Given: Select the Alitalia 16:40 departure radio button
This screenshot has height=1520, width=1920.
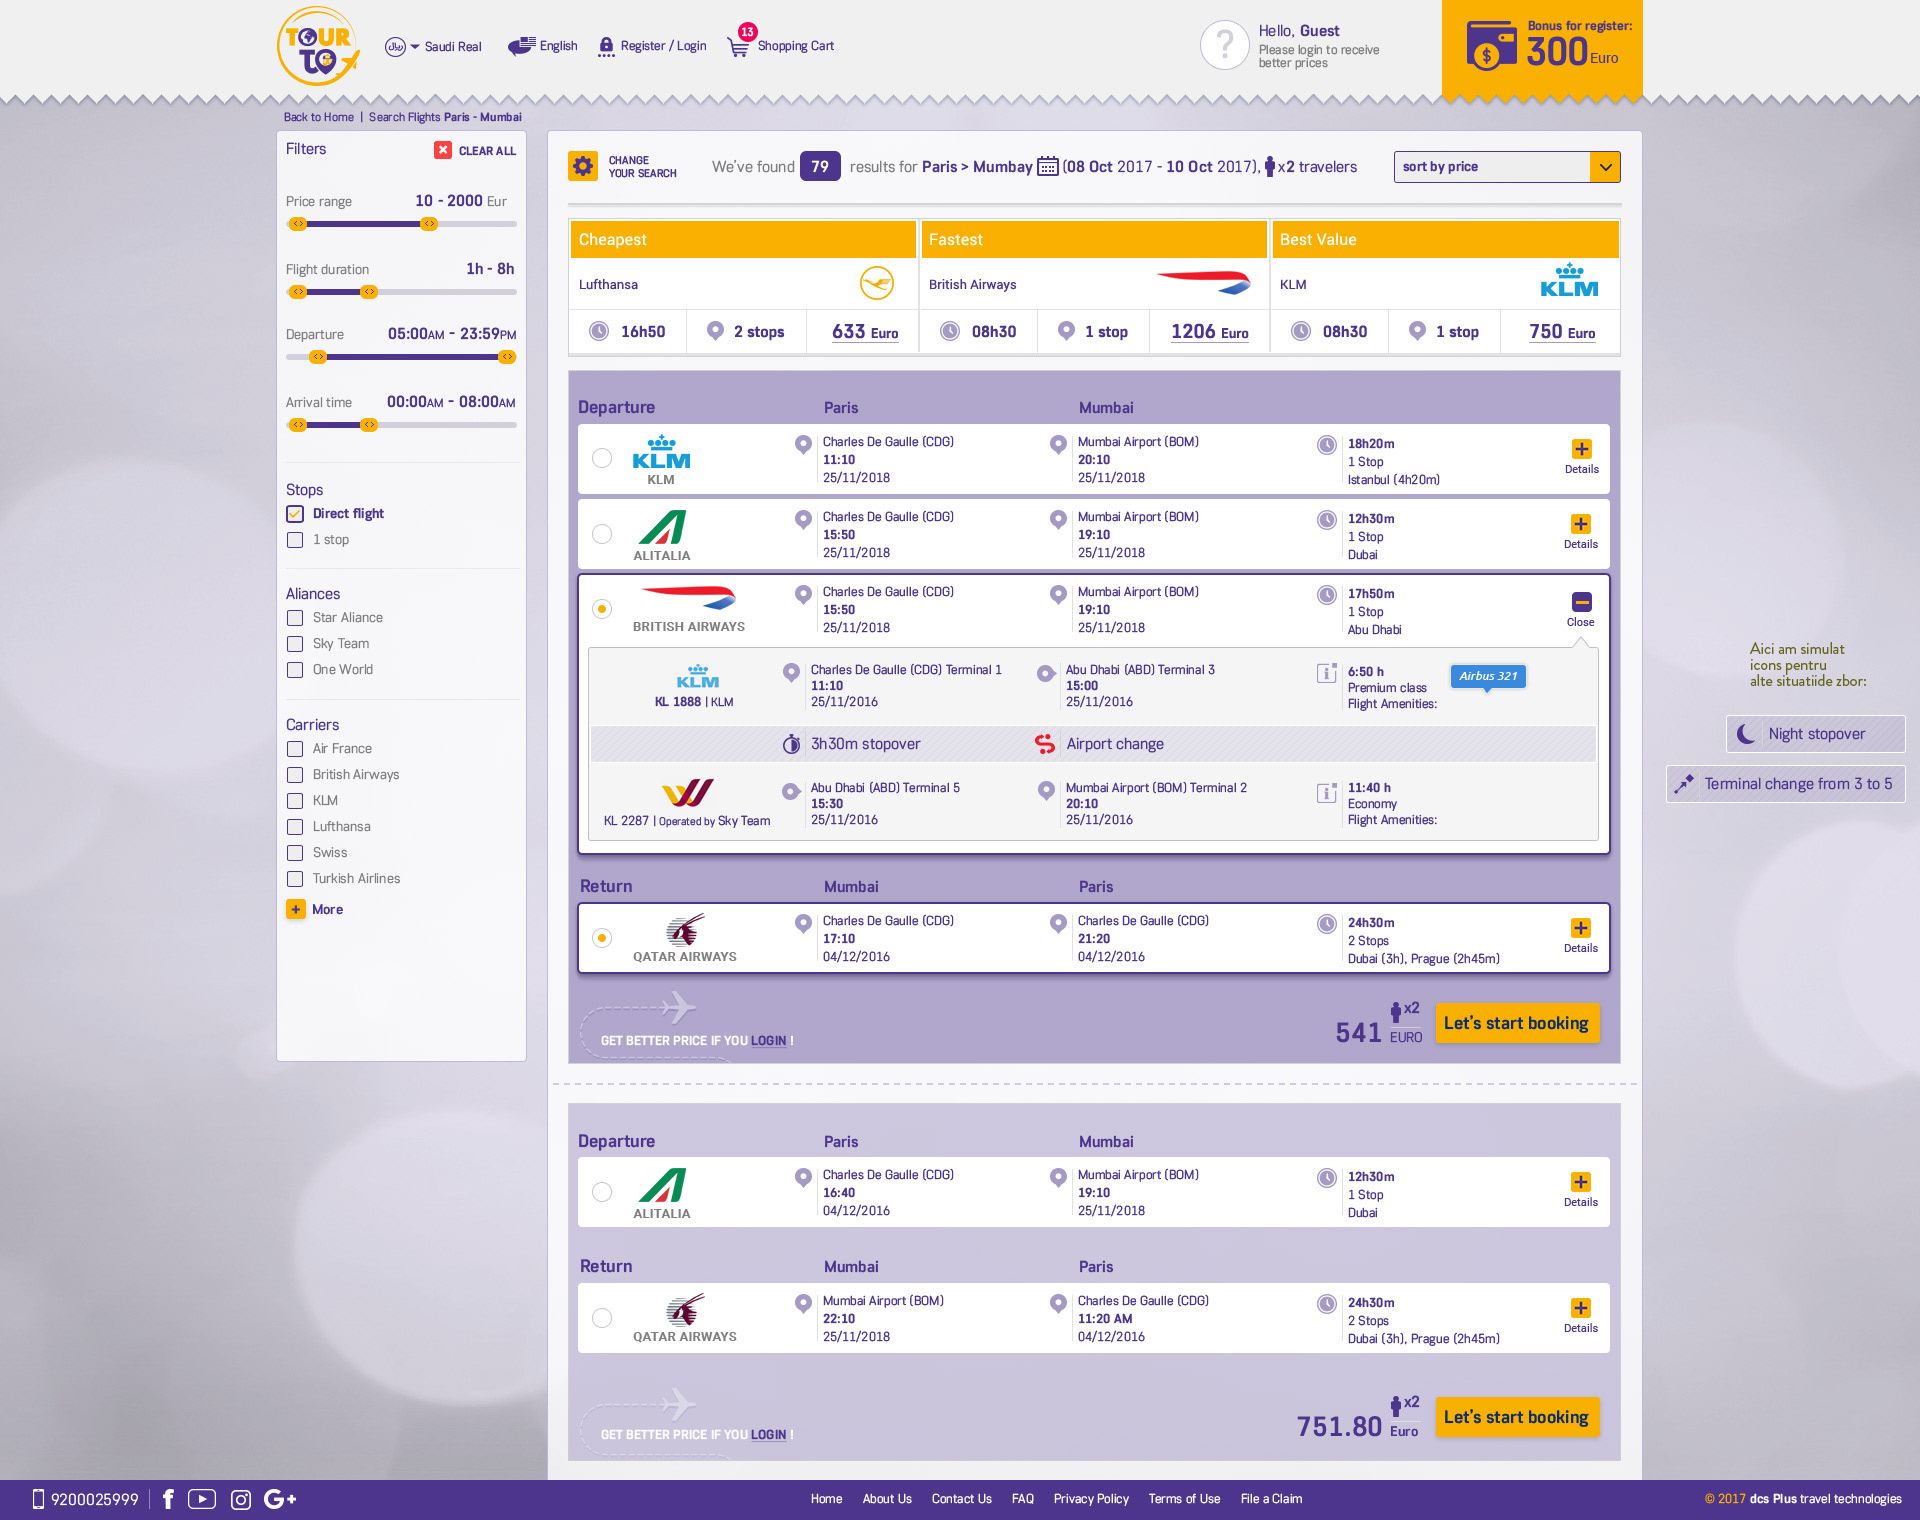Looking at the screenshot, I should click(x=602, y=1192).
